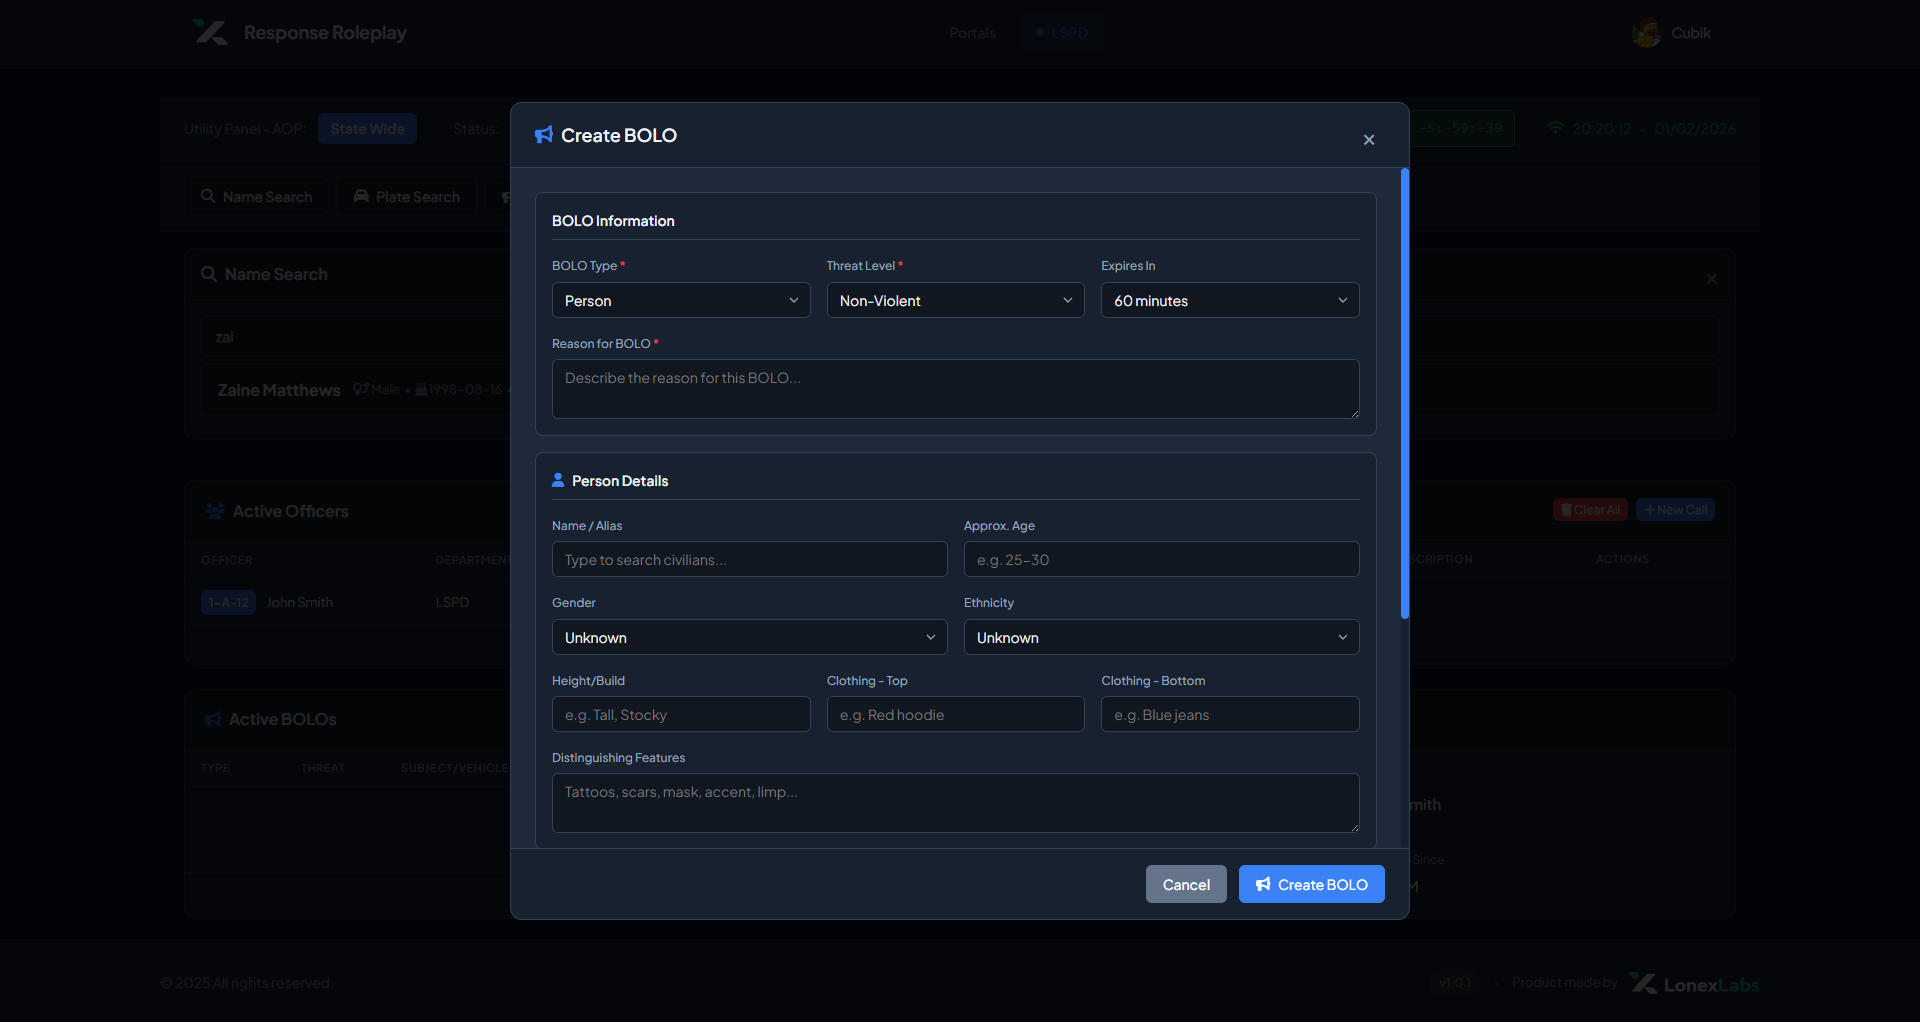Open the Name Search tab in background
The image size is (1920, 1022).
pyautogui.click(x=256, y=197)
